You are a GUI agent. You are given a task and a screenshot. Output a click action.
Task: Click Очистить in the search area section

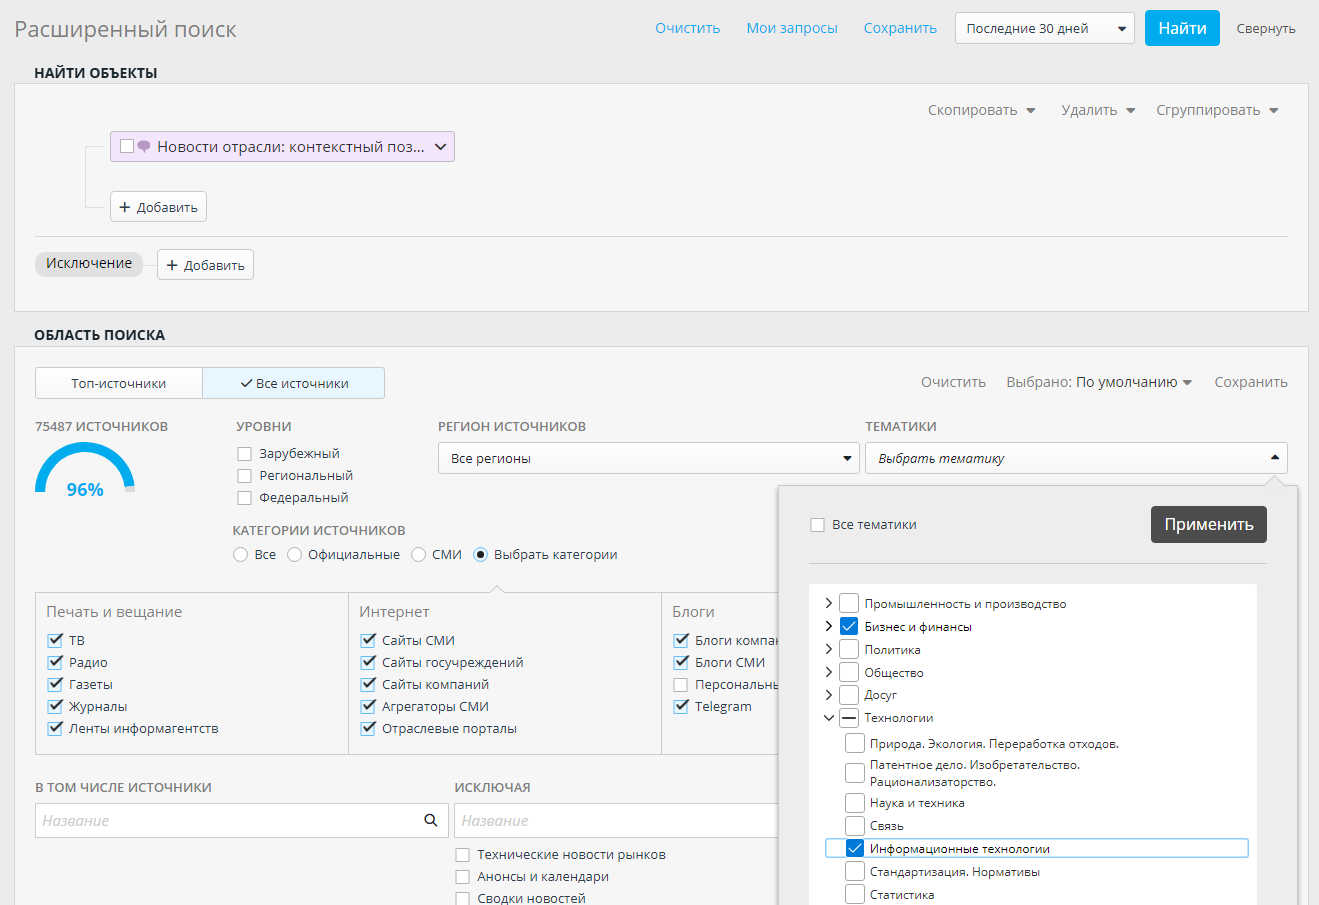tap(953, 382)
